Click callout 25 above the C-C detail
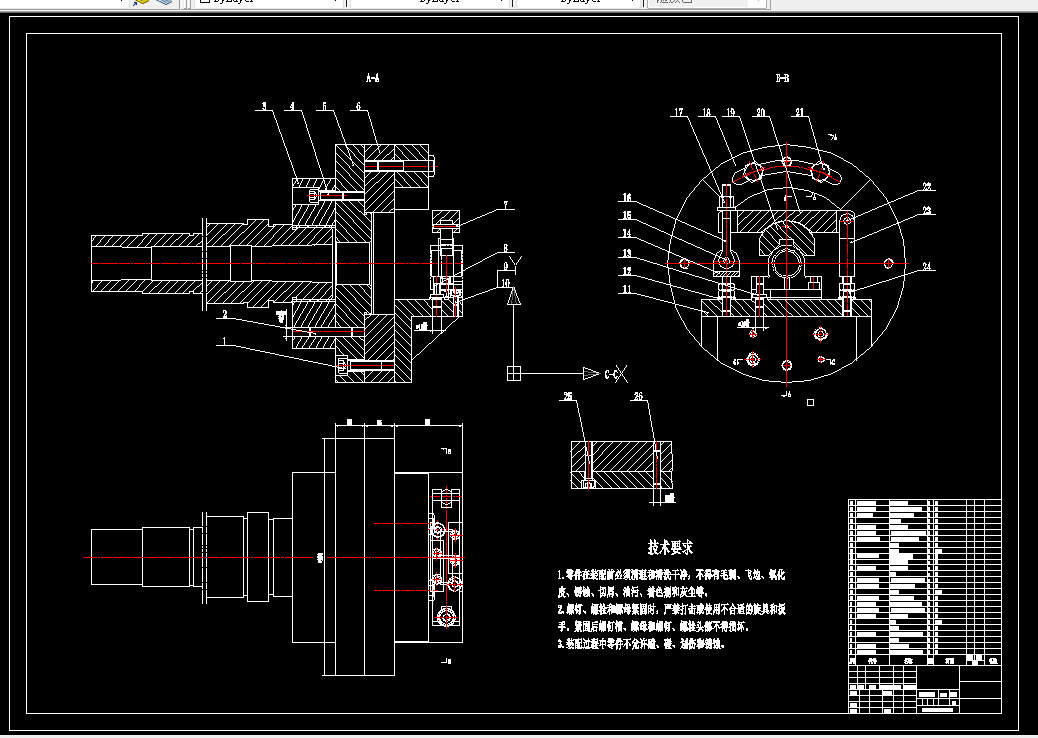1038x738 pixels. click(568, 396)
